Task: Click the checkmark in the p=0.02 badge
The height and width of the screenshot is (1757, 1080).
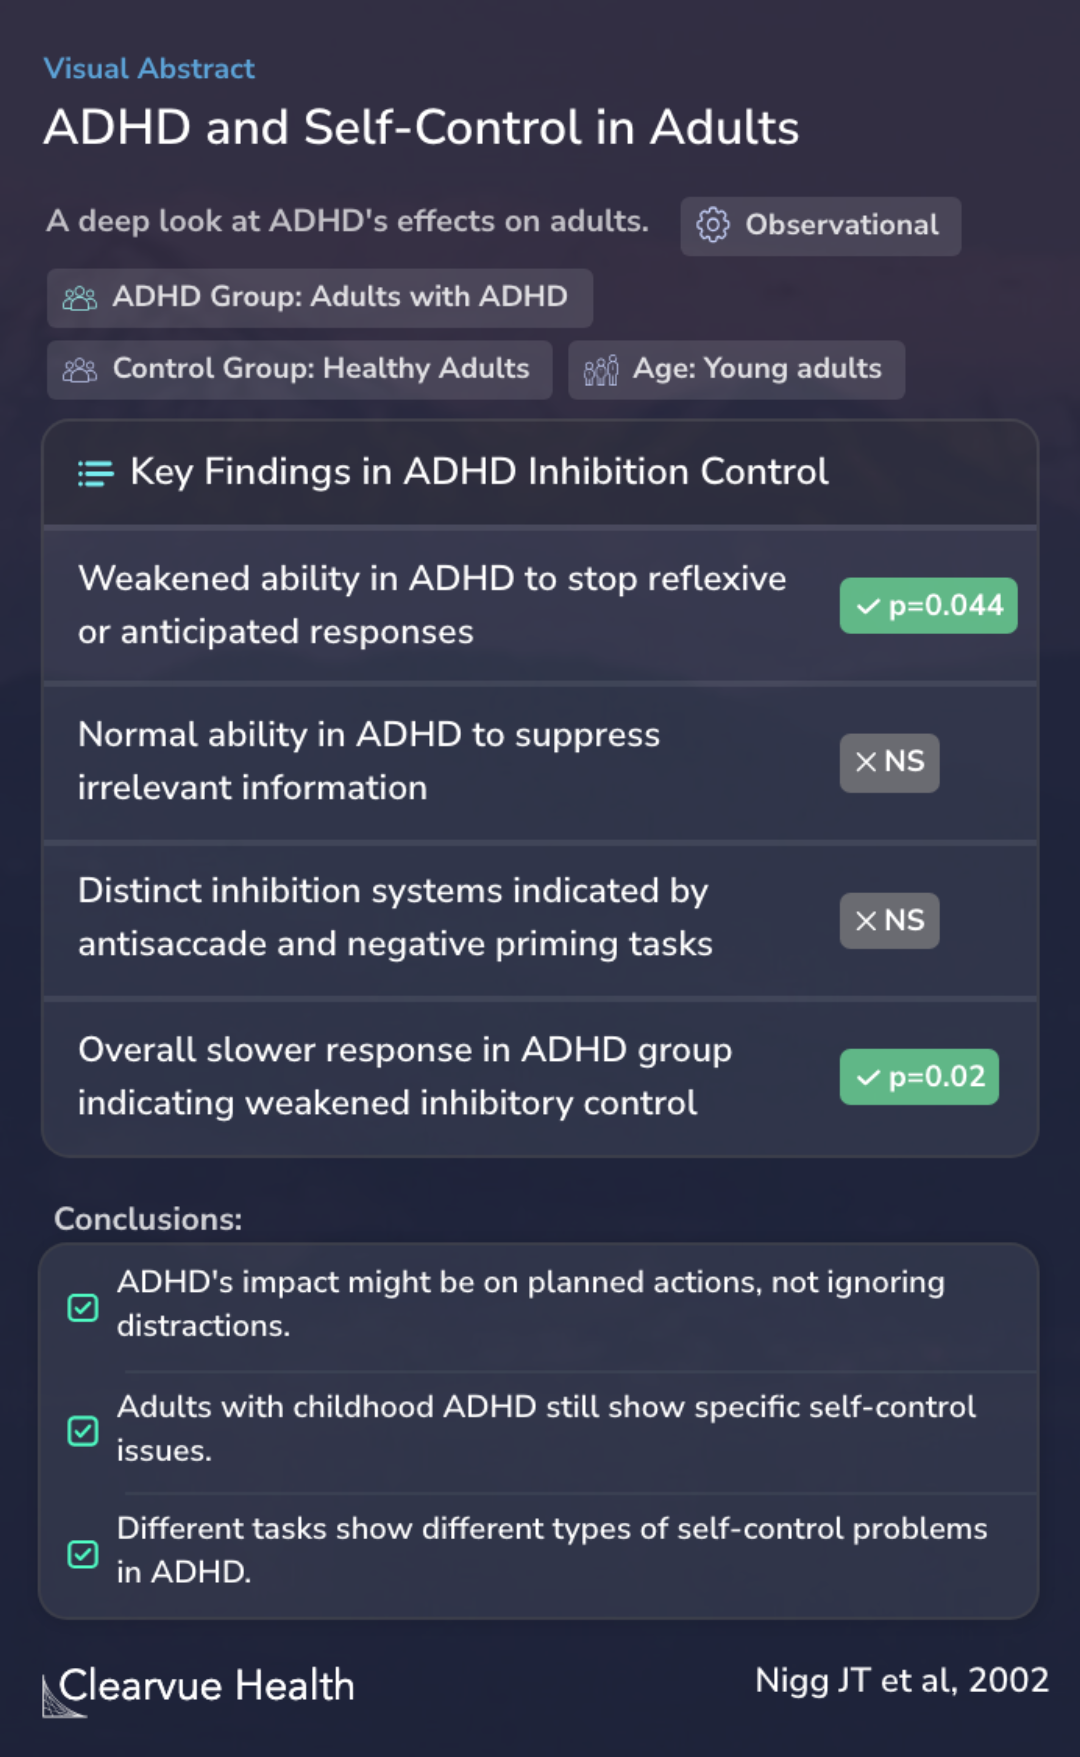Action: (869, 1077)
